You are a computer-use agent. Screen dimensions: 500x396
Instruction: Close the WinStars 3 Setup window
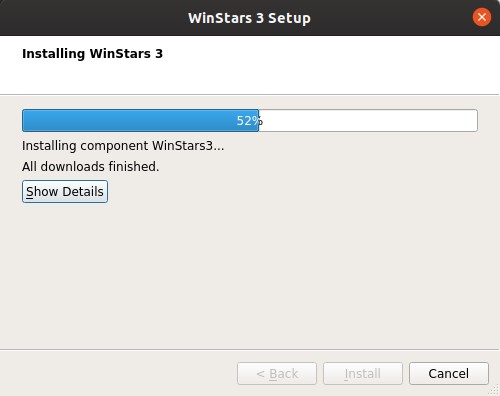click(482, 17)
